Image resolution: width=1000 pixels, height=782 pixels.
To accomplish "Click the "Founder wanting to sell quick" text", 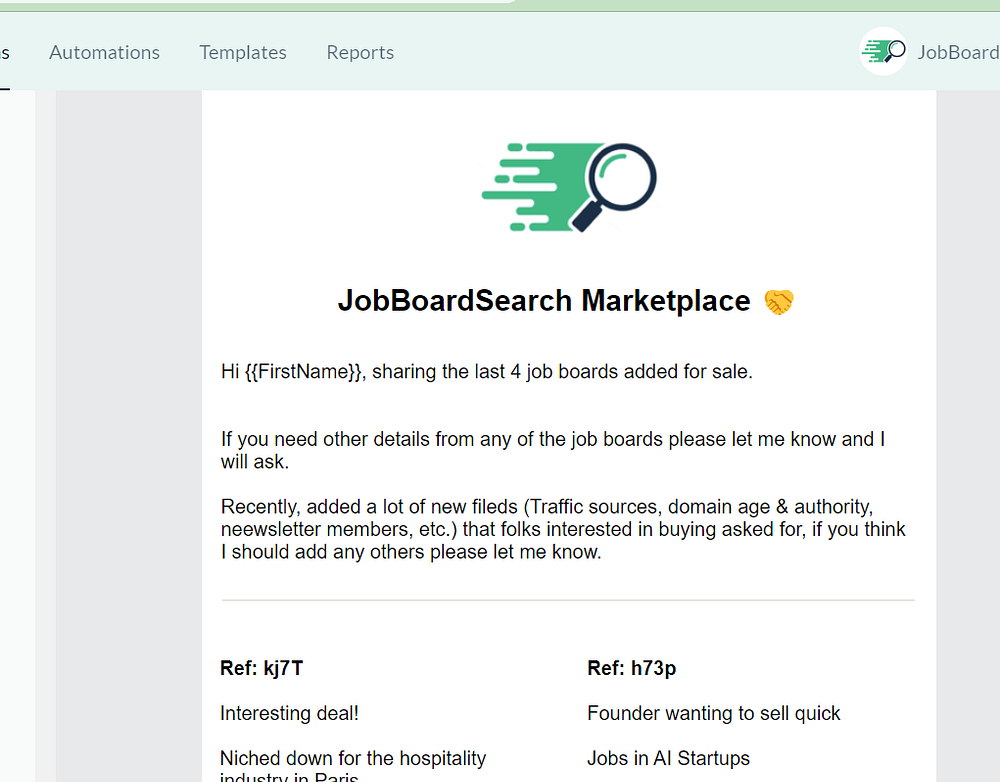I will pyautogui.click(x=713, y=714).
